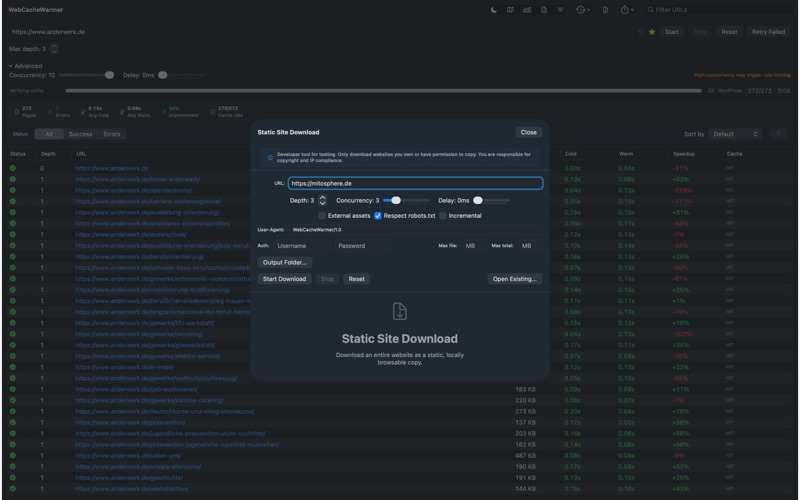The height and width of the screenshot is (500, 800).
Task: Click the green Improvement arrow icon
Action: (x=163, y=112)
